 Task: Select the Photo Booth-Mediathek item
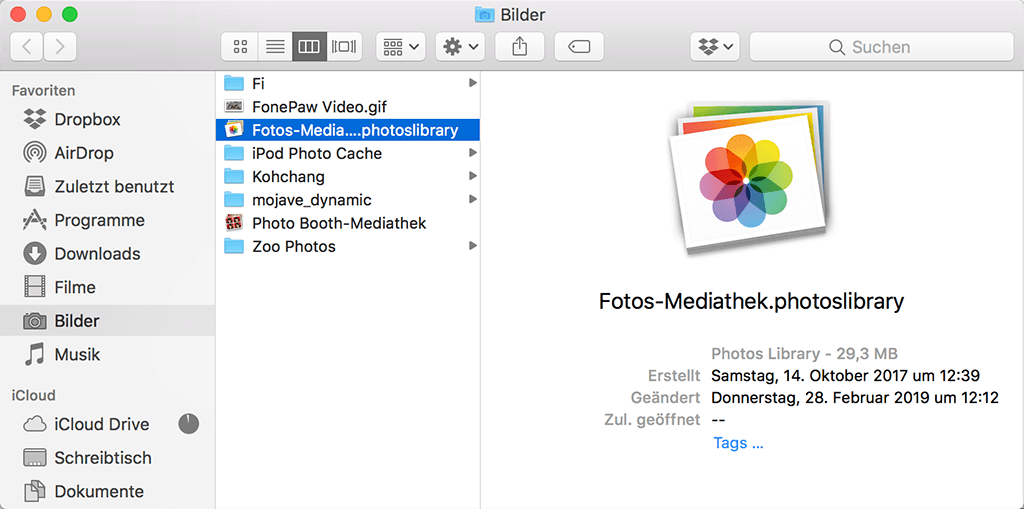(339, 223)
